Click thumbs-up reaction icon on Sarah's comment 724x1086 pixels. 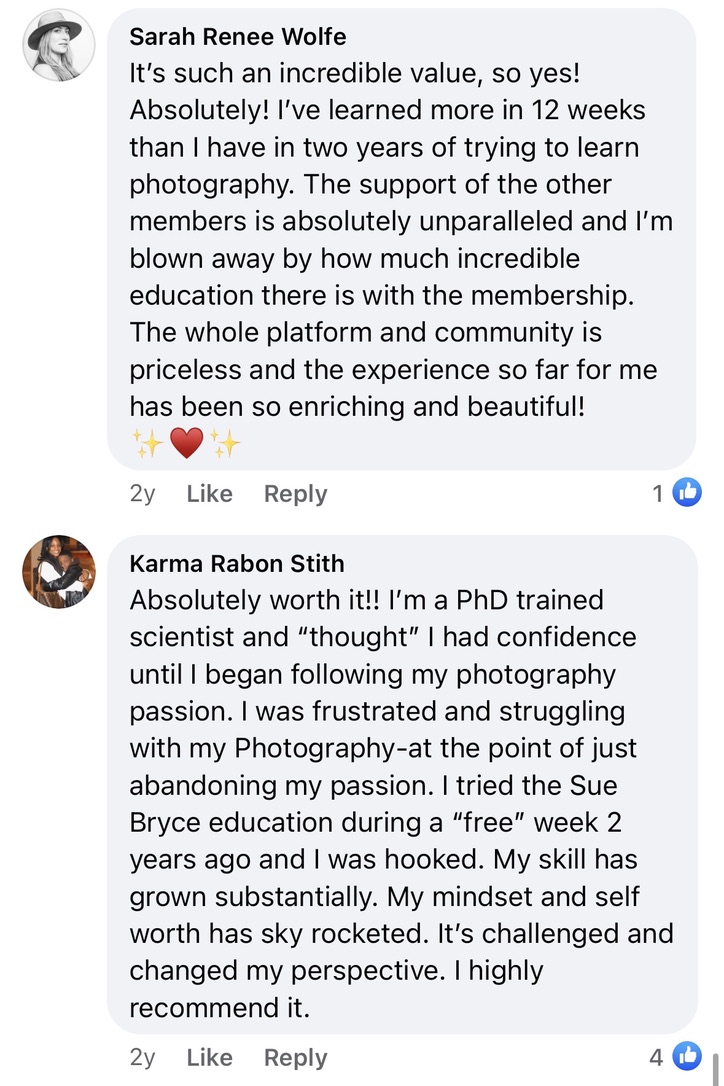tap(687, 492)
